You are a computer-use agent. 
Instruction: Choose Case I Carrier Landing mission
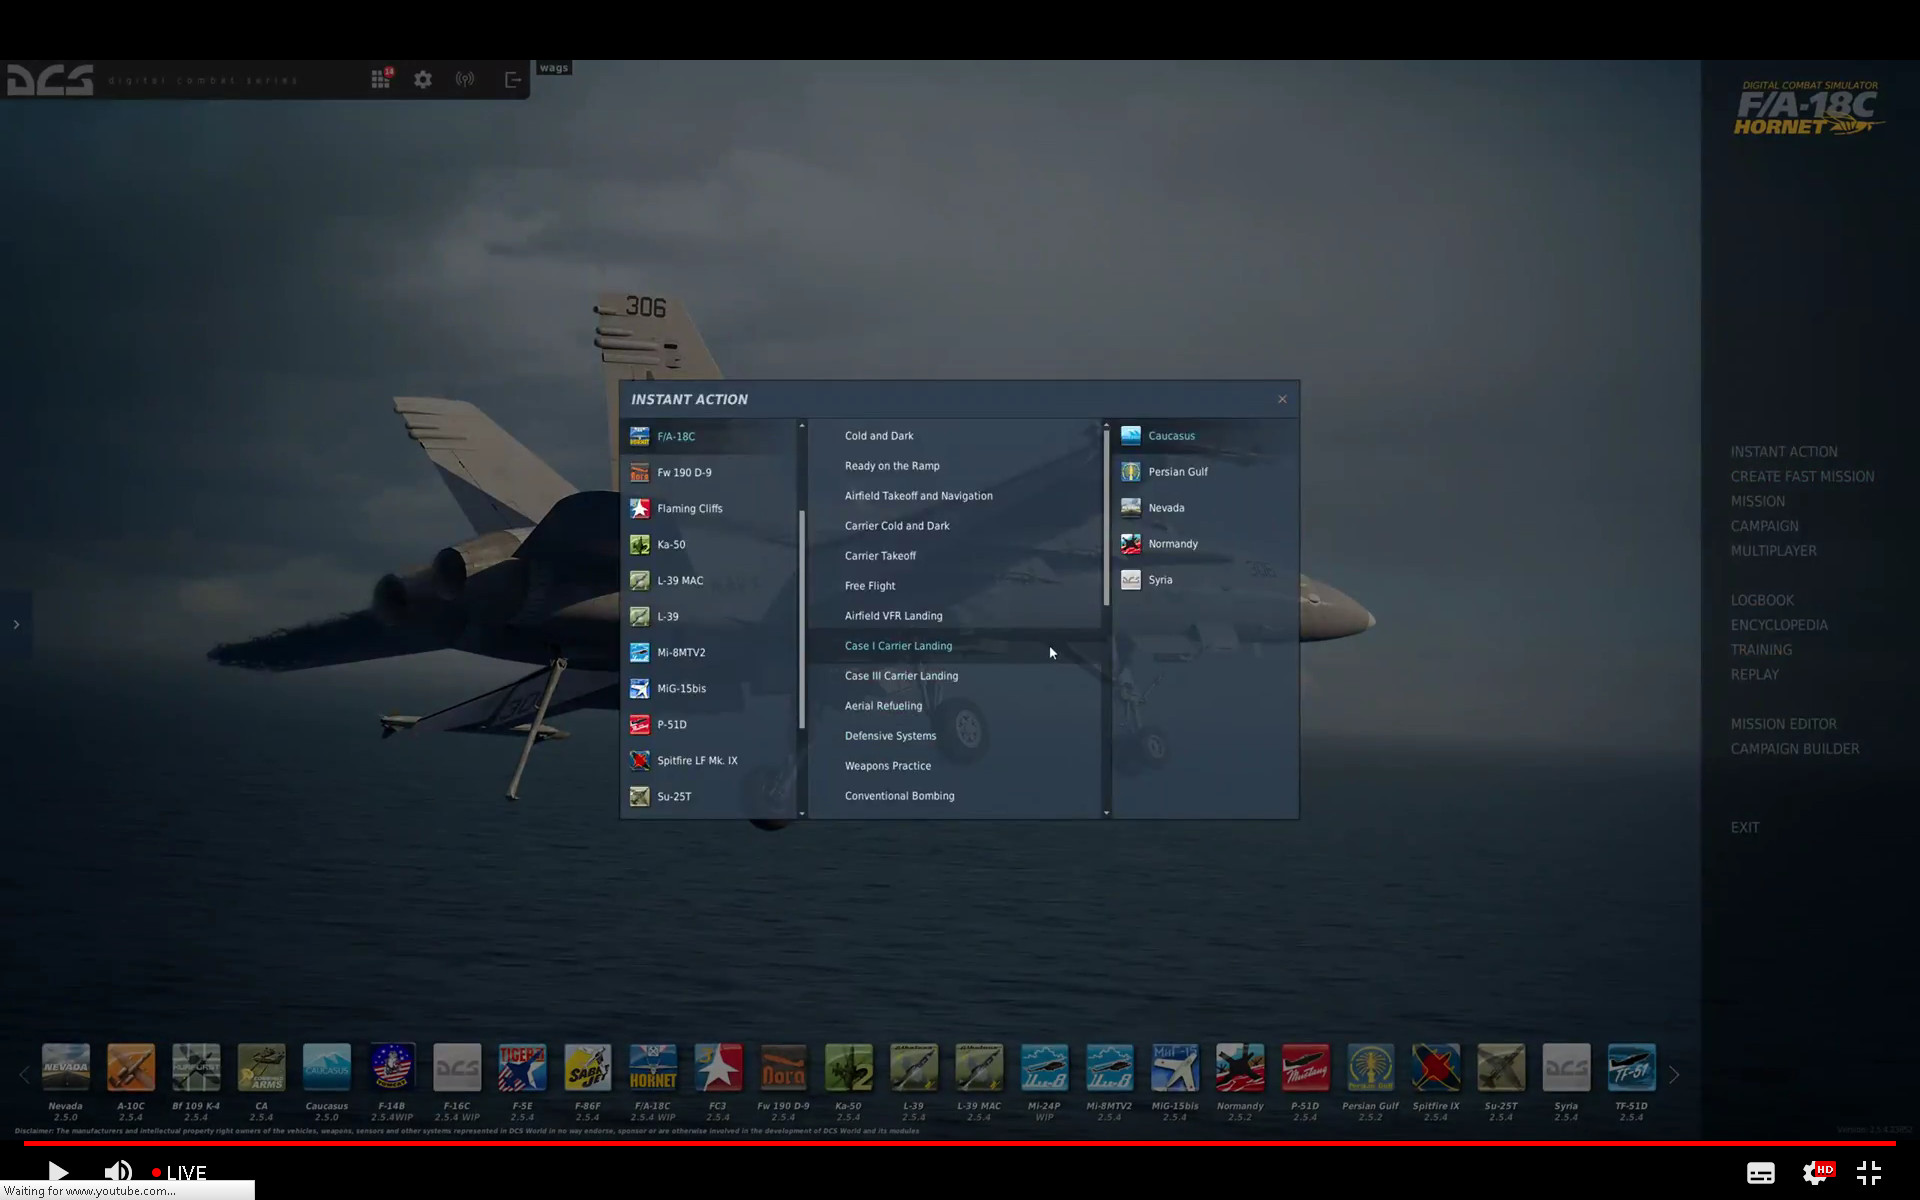pyautogui.click(x=898, y=646)
